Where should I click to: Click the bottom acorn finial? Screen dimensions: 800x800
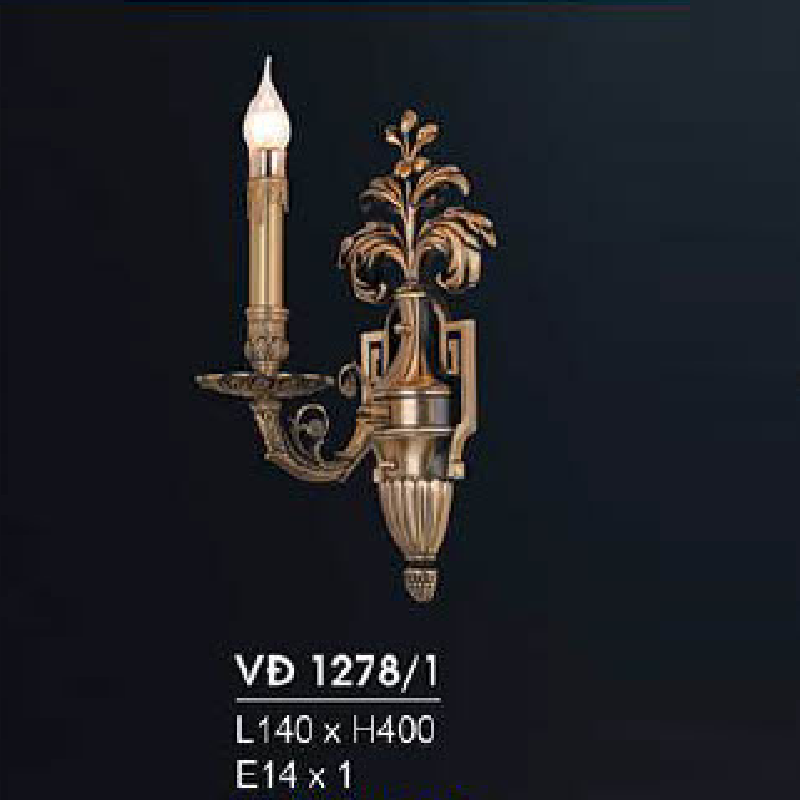[420, 582]
